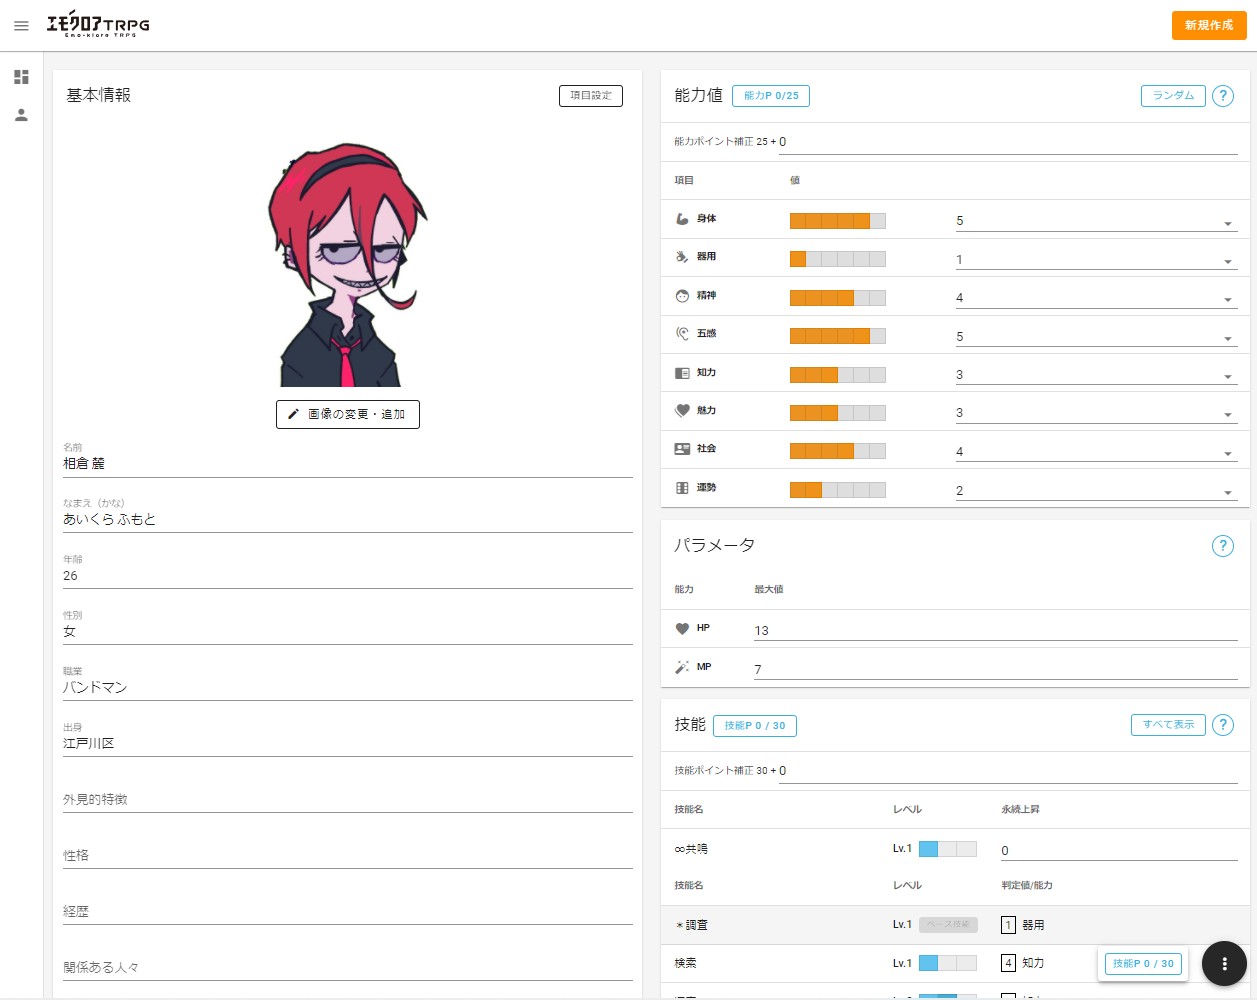Adjust the 検索 skill level bar
The width and height of the screenshot is (1257, 1000).
(x=947, y=963)
